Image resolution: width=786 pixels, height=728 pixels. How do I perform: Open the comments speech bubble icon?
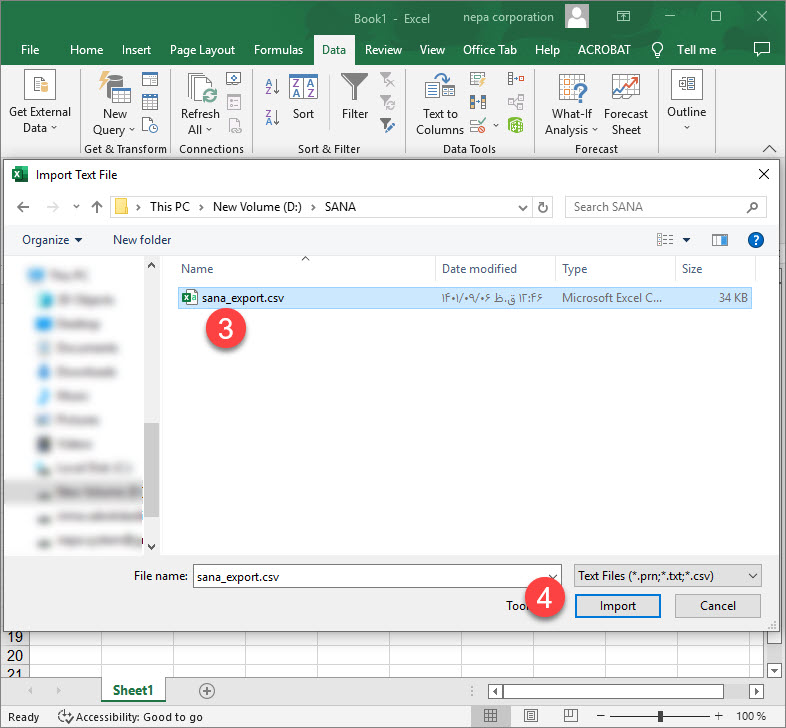[x=761, y=49]
